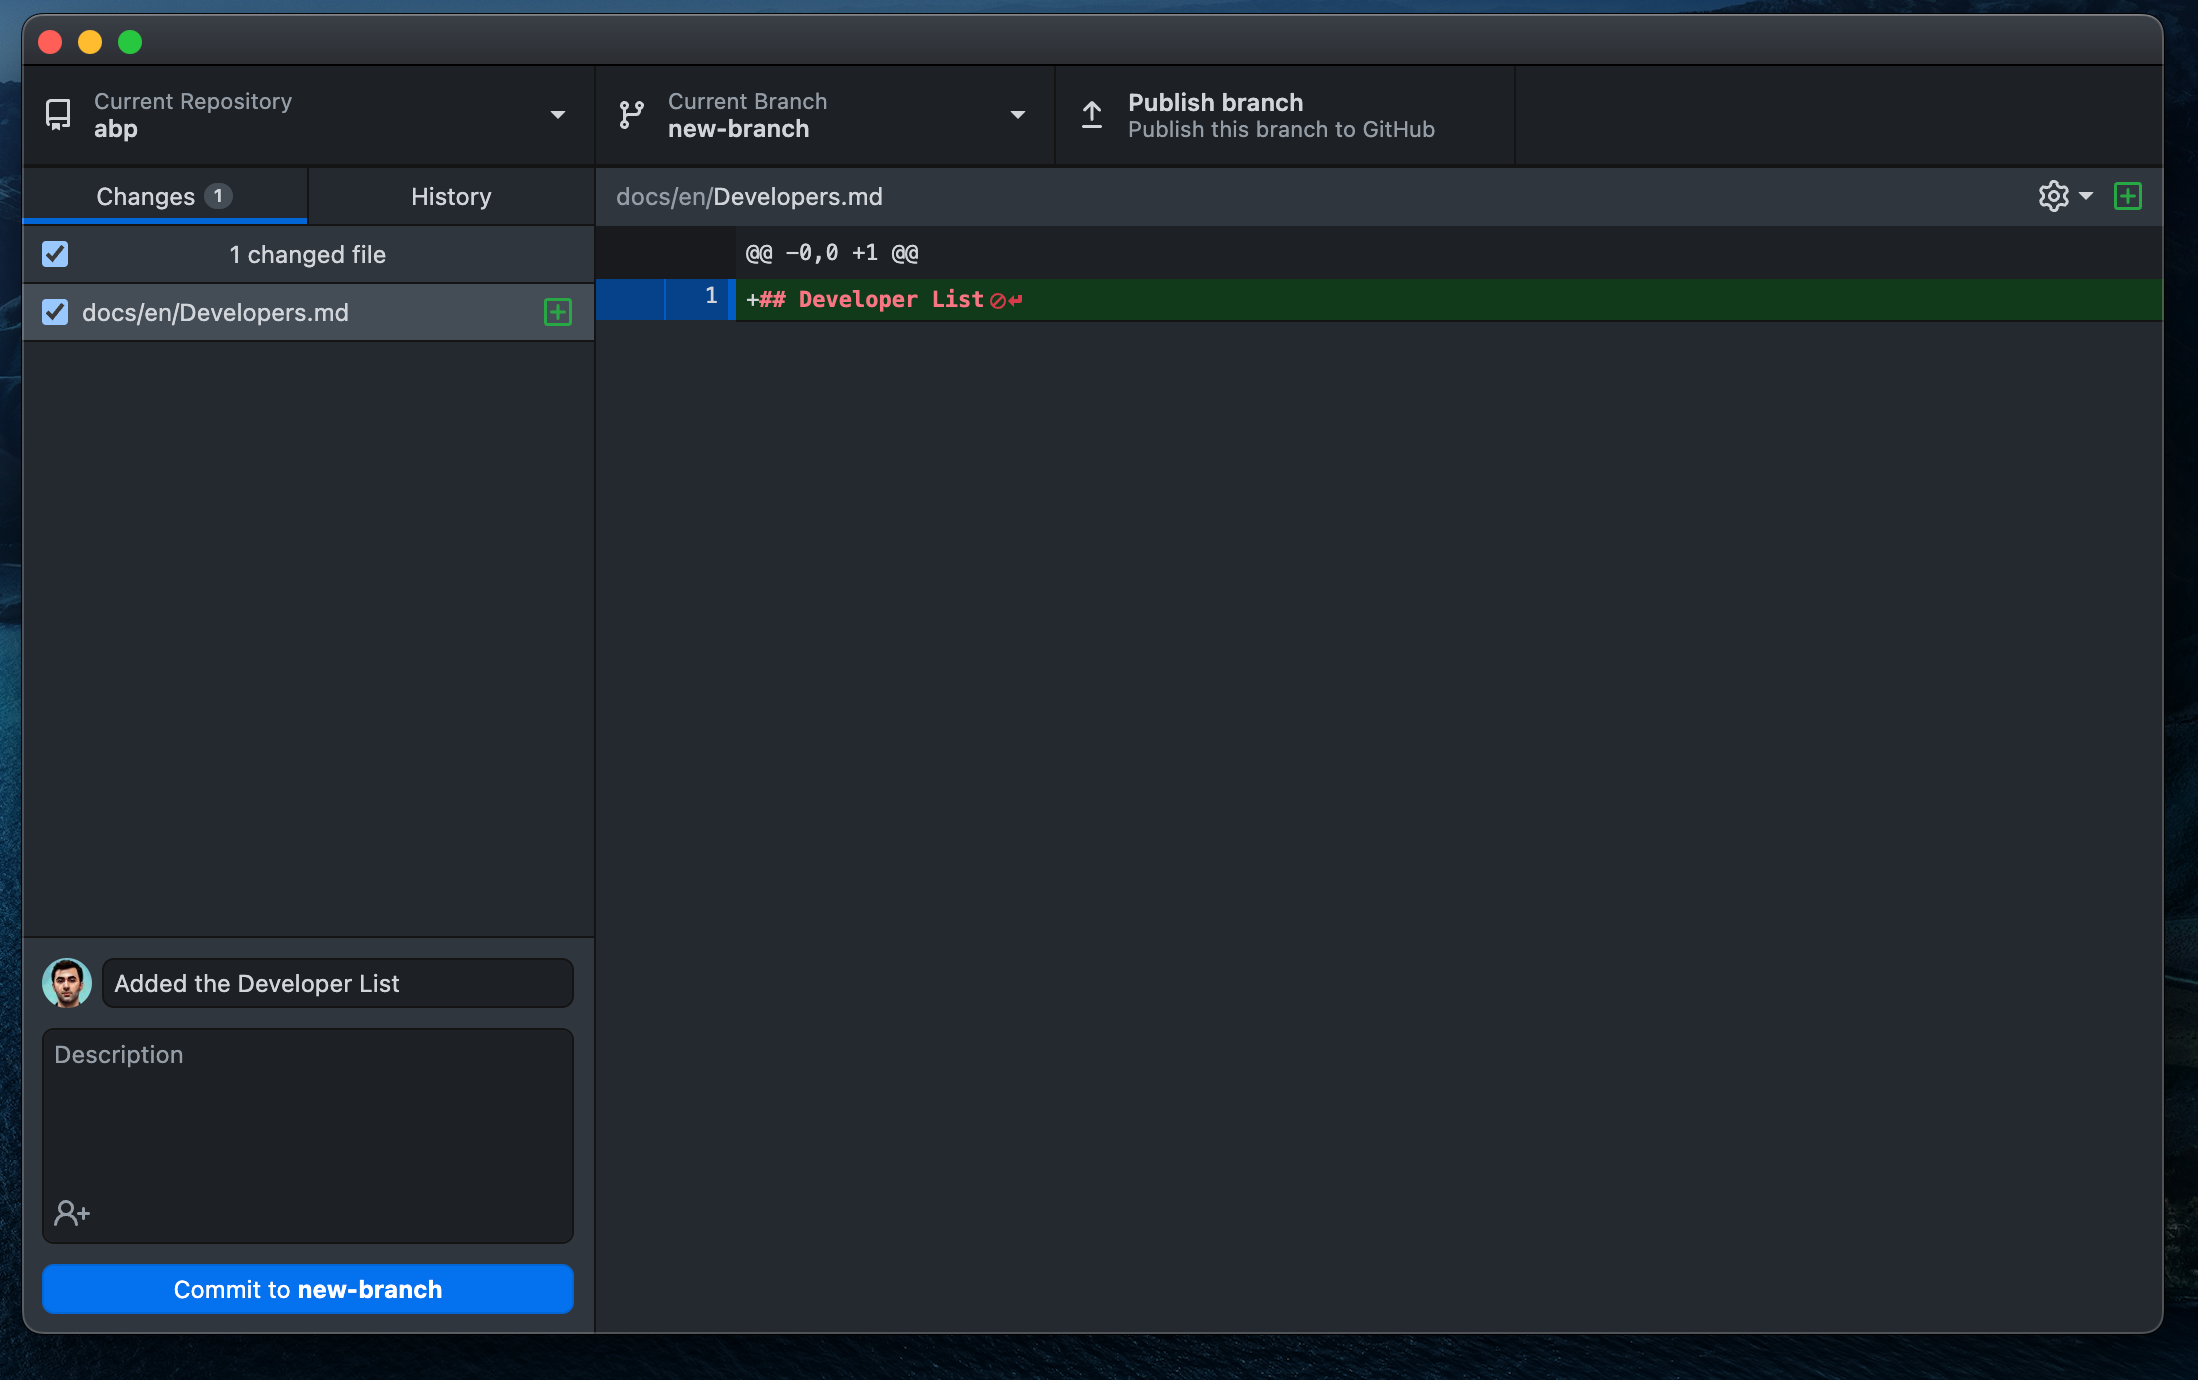
Task: Expand the Current Repository dropdown arrow
Action: point(558,115)
